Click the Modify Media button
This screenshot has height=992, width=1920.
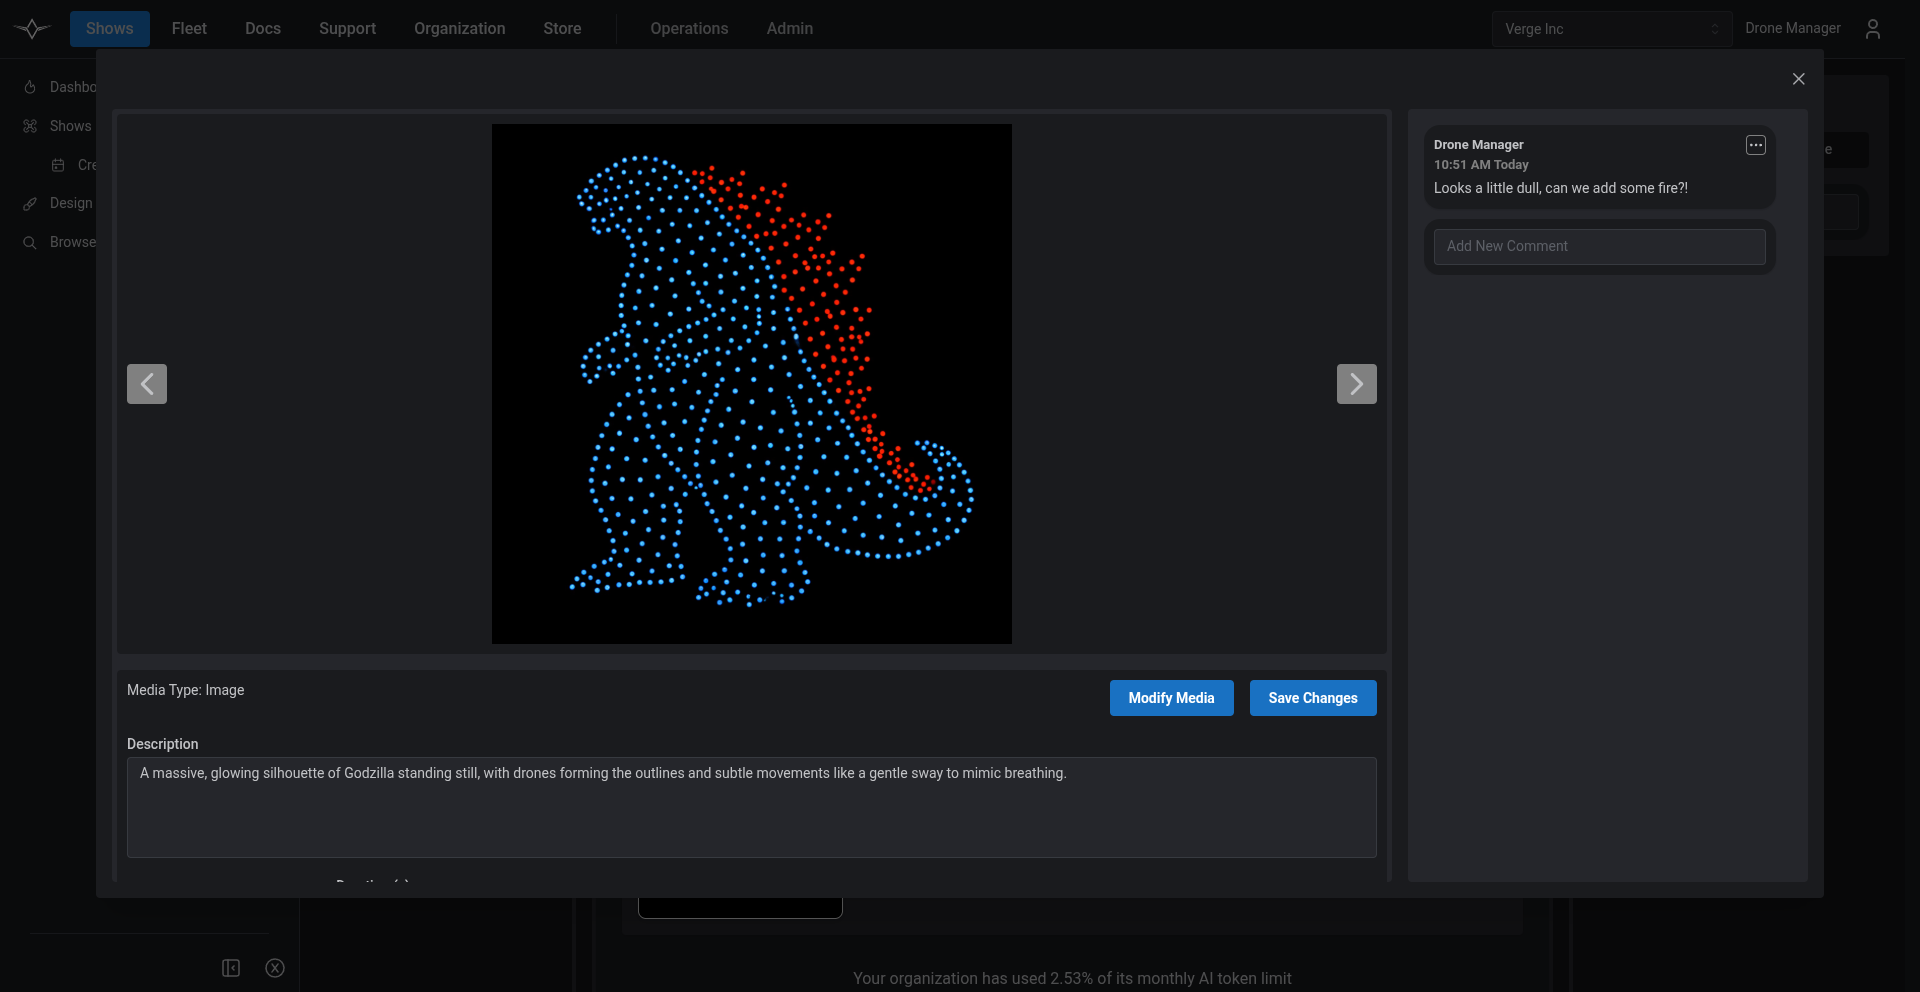click(1171, 698)
